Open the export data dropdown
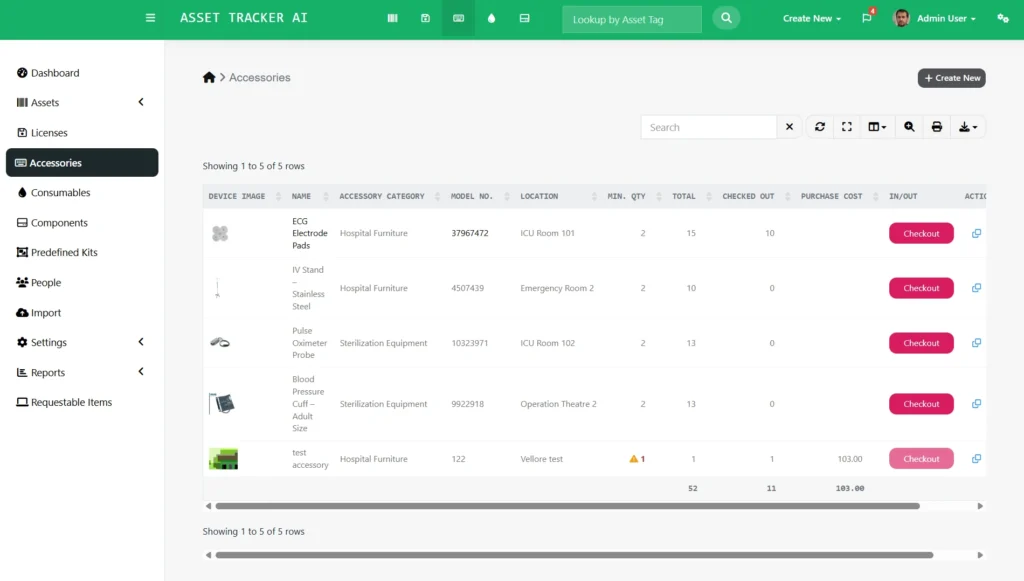This screenshot has width=1024, height=581. [968, 127]
